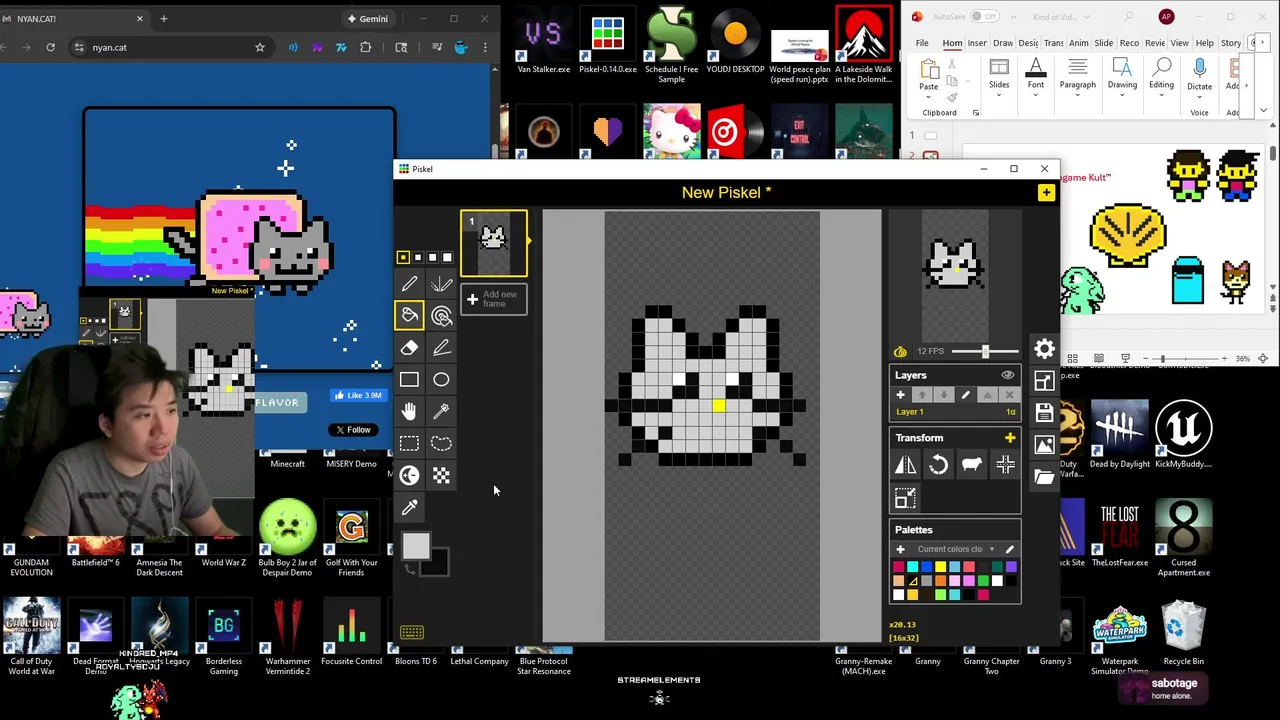Viewport: 1280px width, 720px height.
Task: Click the Follow button on nyan.cat
Action: pyautogui.click(x=353, y=430)
